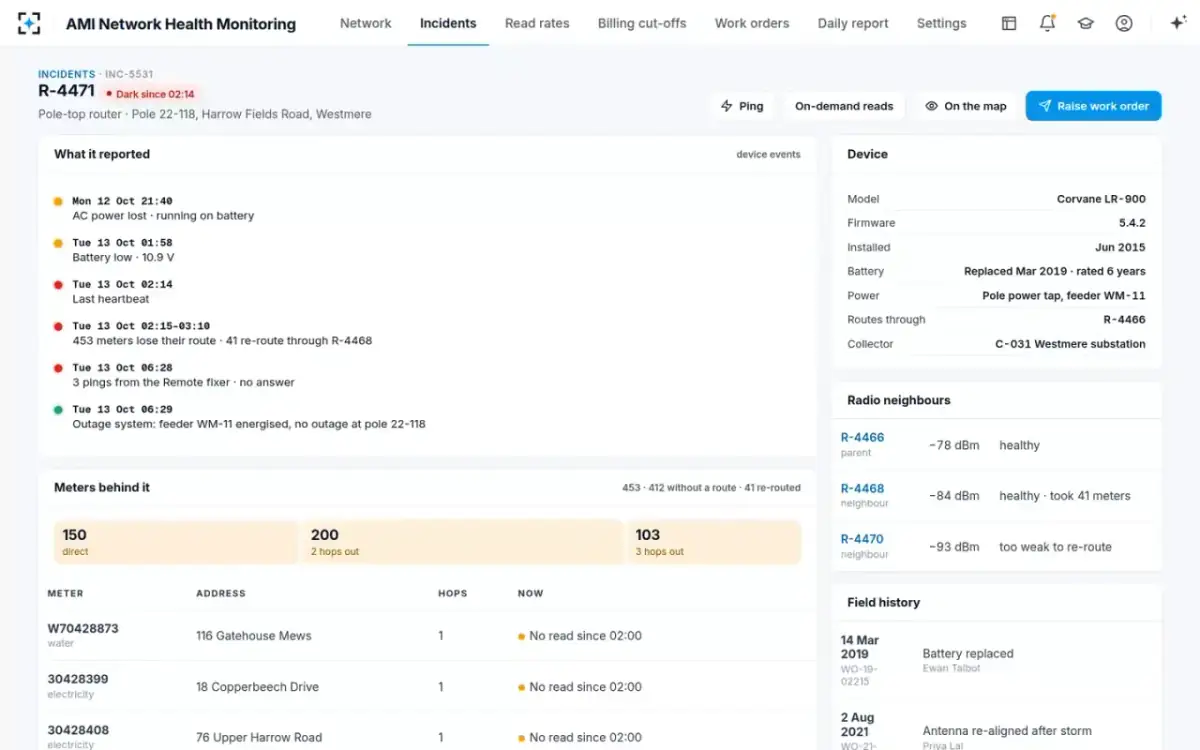Viewport: 1200px width, 750px height.
Task: Open the sparkle assistant icon
Action: point(1178,23)
